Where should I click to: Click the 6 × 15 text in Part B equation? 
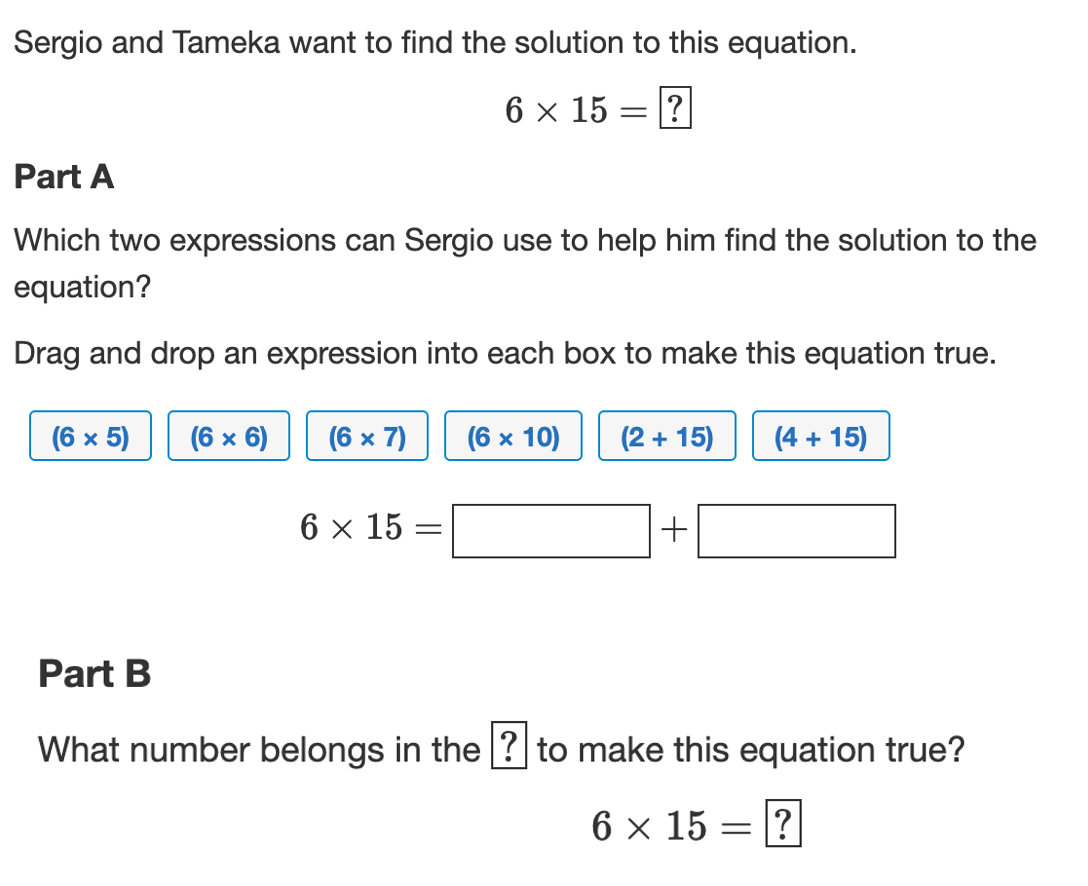point(649,826)
